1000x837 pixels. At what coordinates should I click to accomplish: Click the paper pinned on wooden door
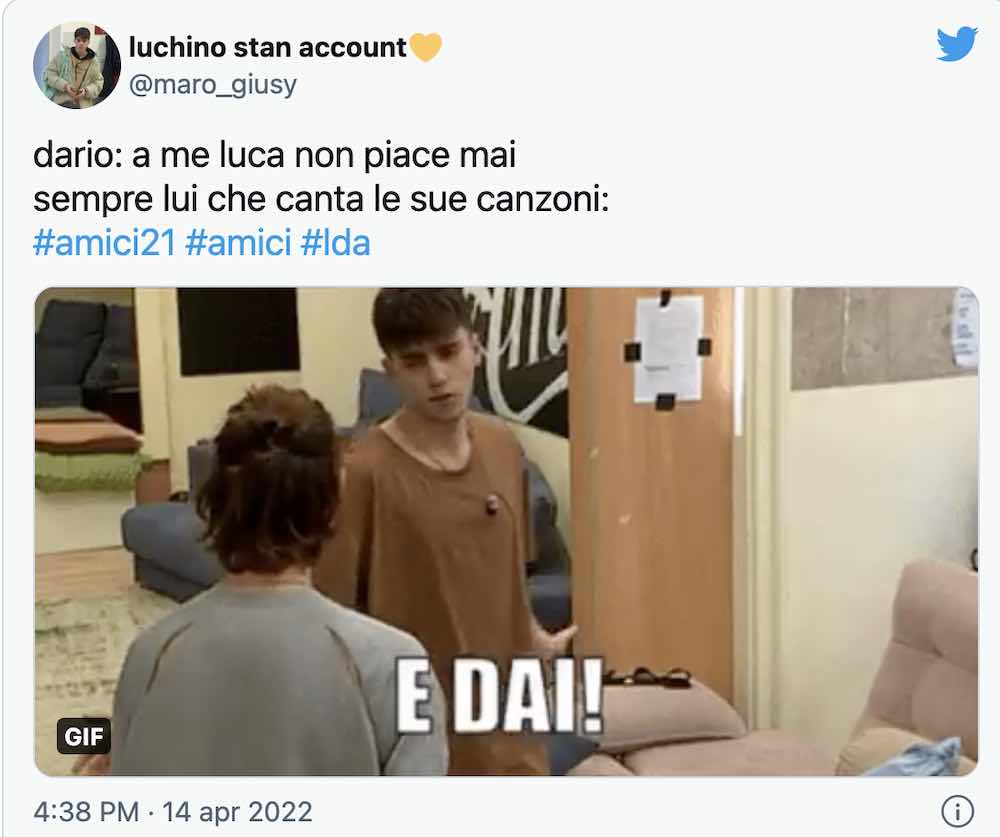(x=668, y=350)
